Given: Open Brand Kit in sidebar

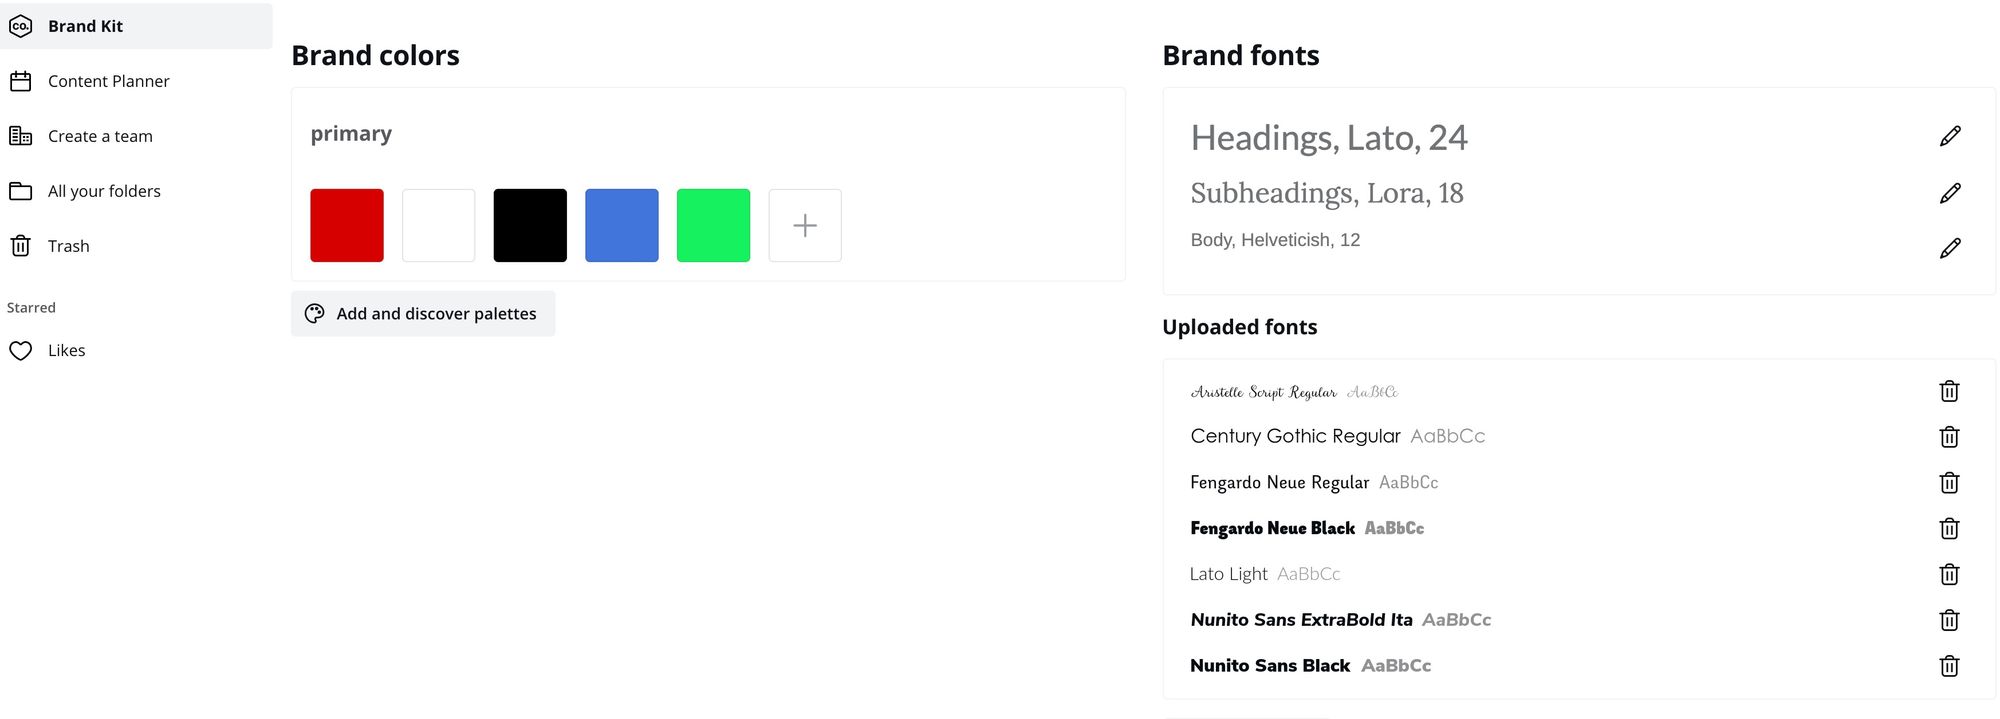Looking at the screenshot, I should click(85, 26).
